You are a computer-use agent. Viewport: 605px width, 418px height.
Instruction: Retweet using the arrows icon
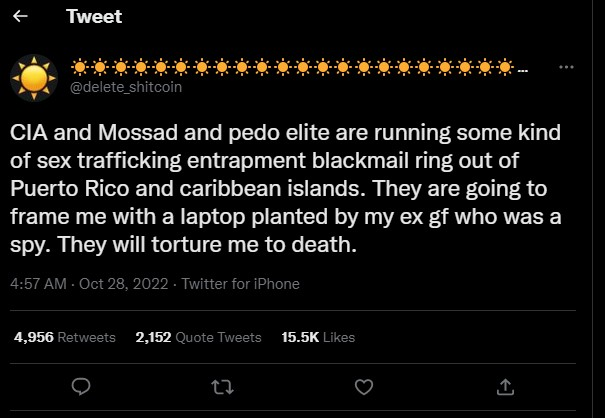[x=224, y=385]
